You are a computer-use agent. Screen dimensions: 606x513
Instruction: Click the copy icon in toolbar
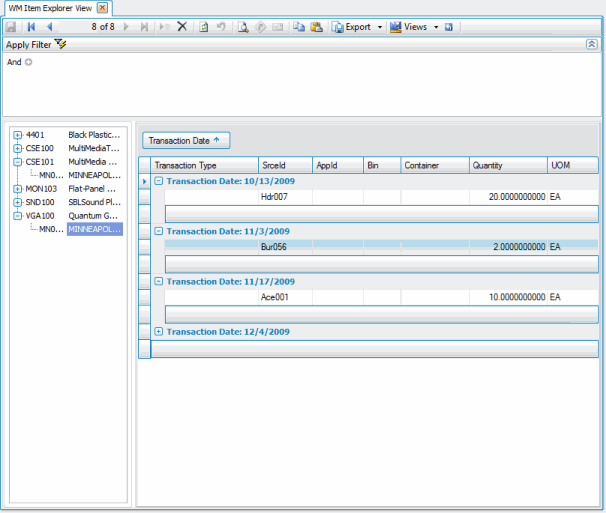pos(298,27)
